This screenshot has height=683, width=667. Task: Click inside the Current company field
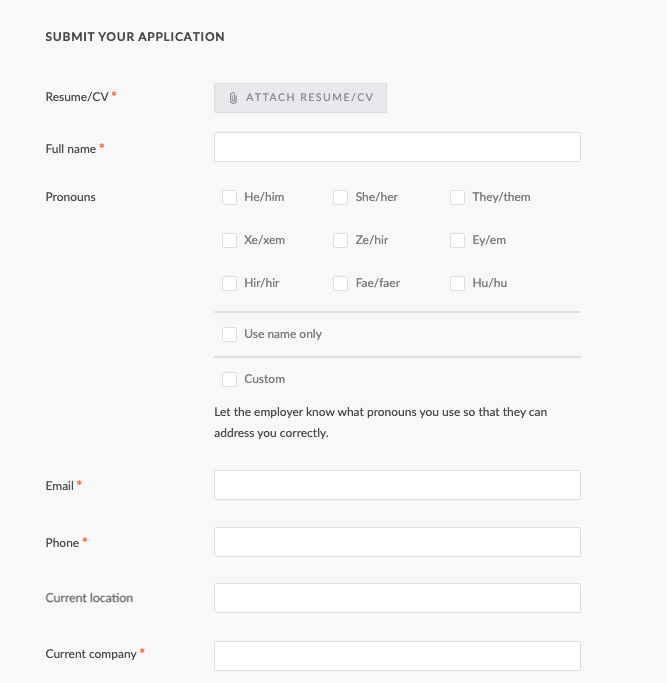point(397,655)
